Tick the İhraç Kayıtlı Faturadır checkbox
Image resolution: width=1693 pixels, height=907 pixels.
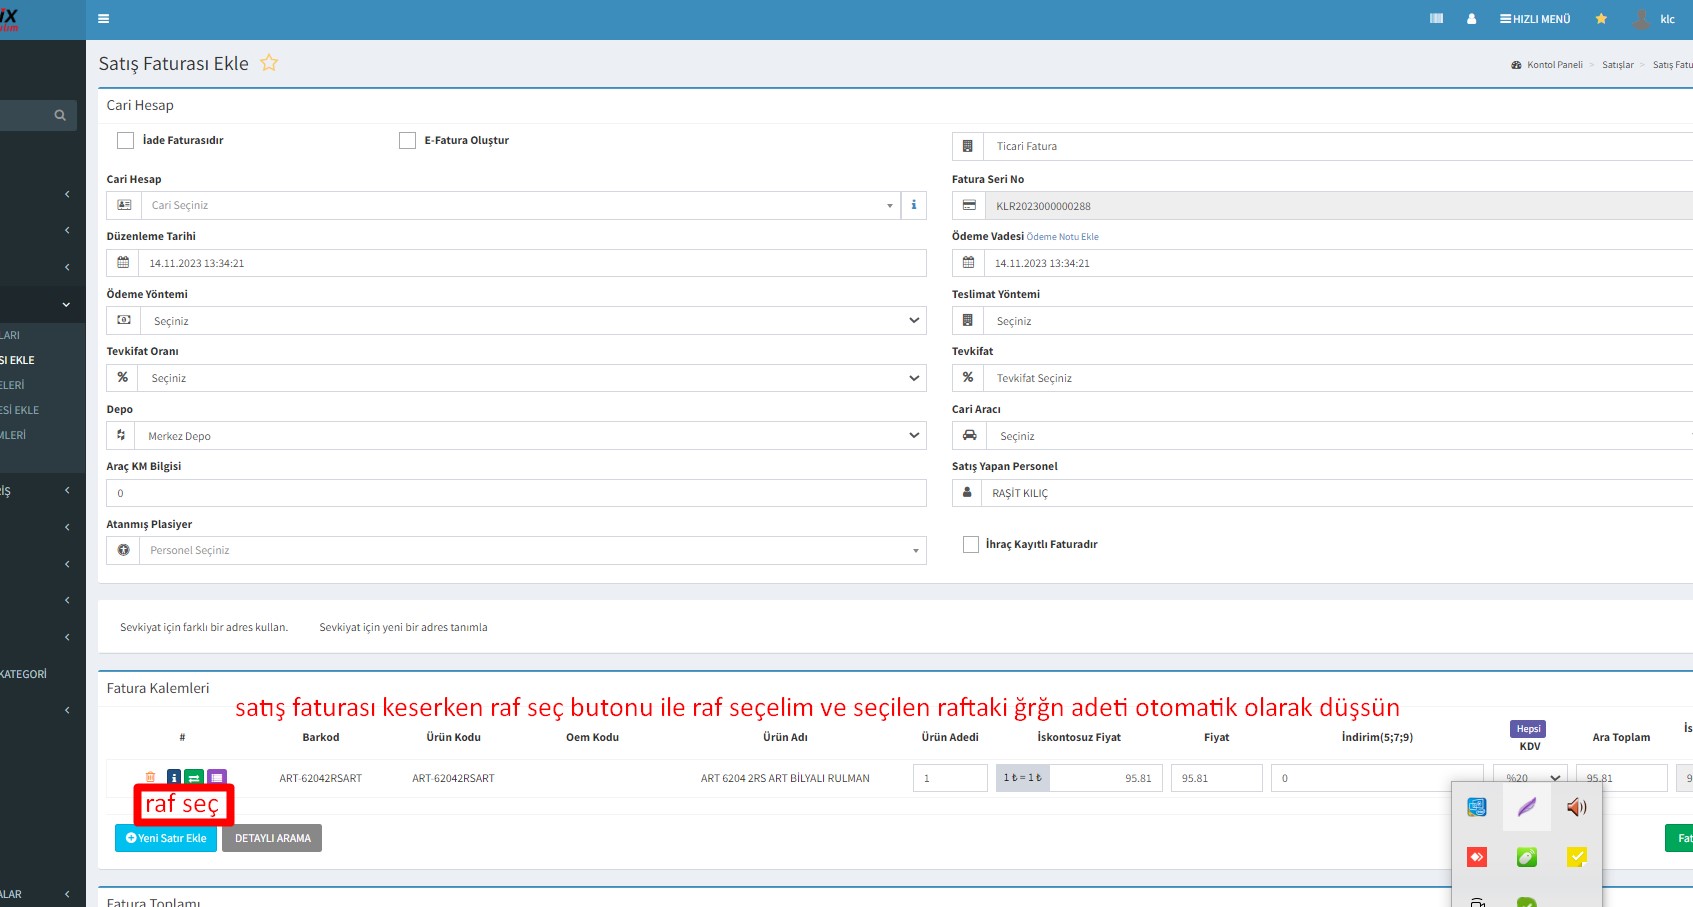pyautogui.click(x=970, y=544)
